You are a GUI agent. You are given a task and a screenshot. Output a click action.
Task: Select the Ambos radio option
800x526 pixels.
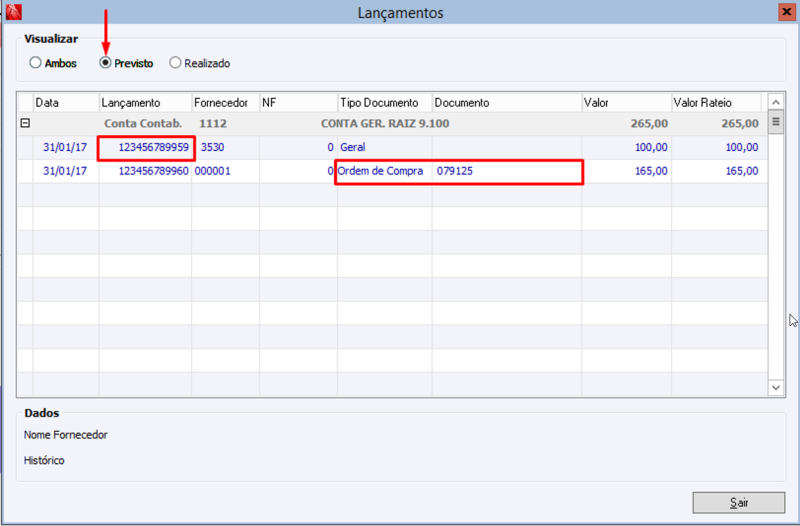[53, 63]
